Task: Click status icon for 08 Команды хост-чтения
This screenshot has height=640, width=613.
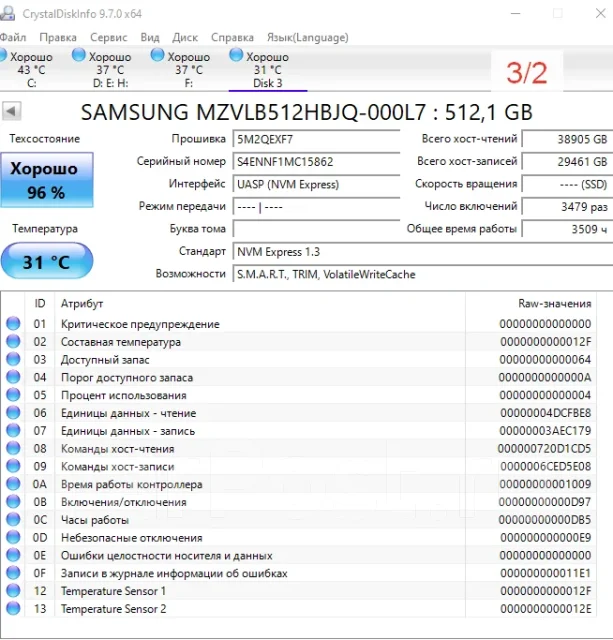Action: coord(13,449)
